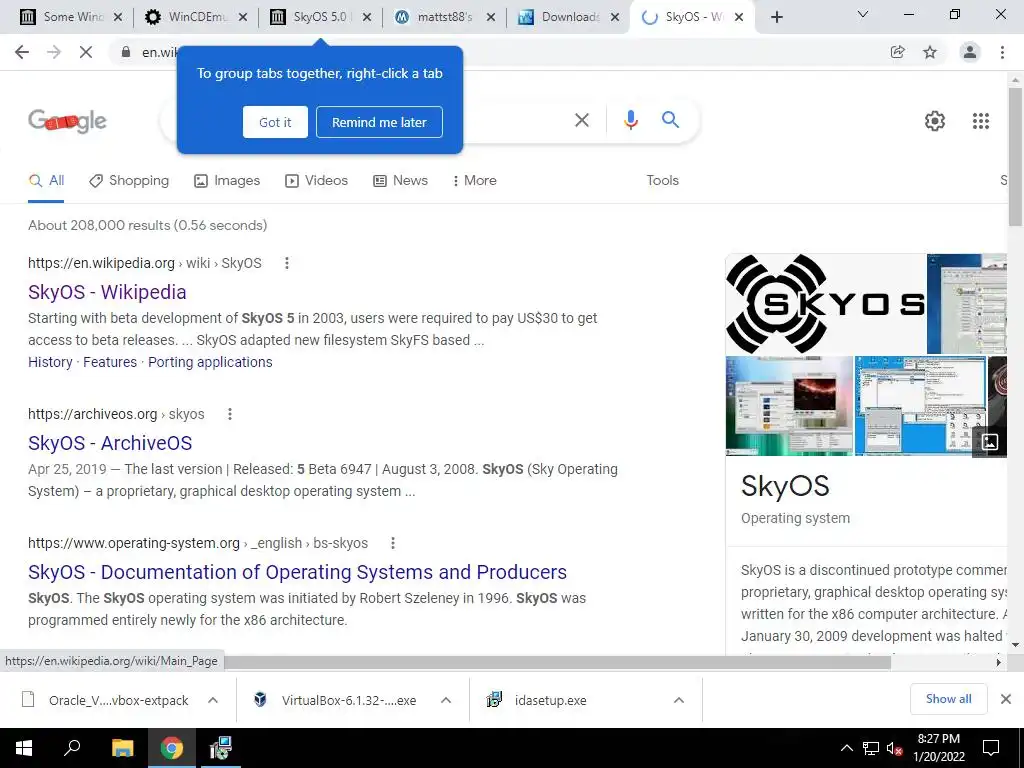The image size is (1024, 768).
Task: Open options for the operating-system.org result
Action: click(393, 543)
